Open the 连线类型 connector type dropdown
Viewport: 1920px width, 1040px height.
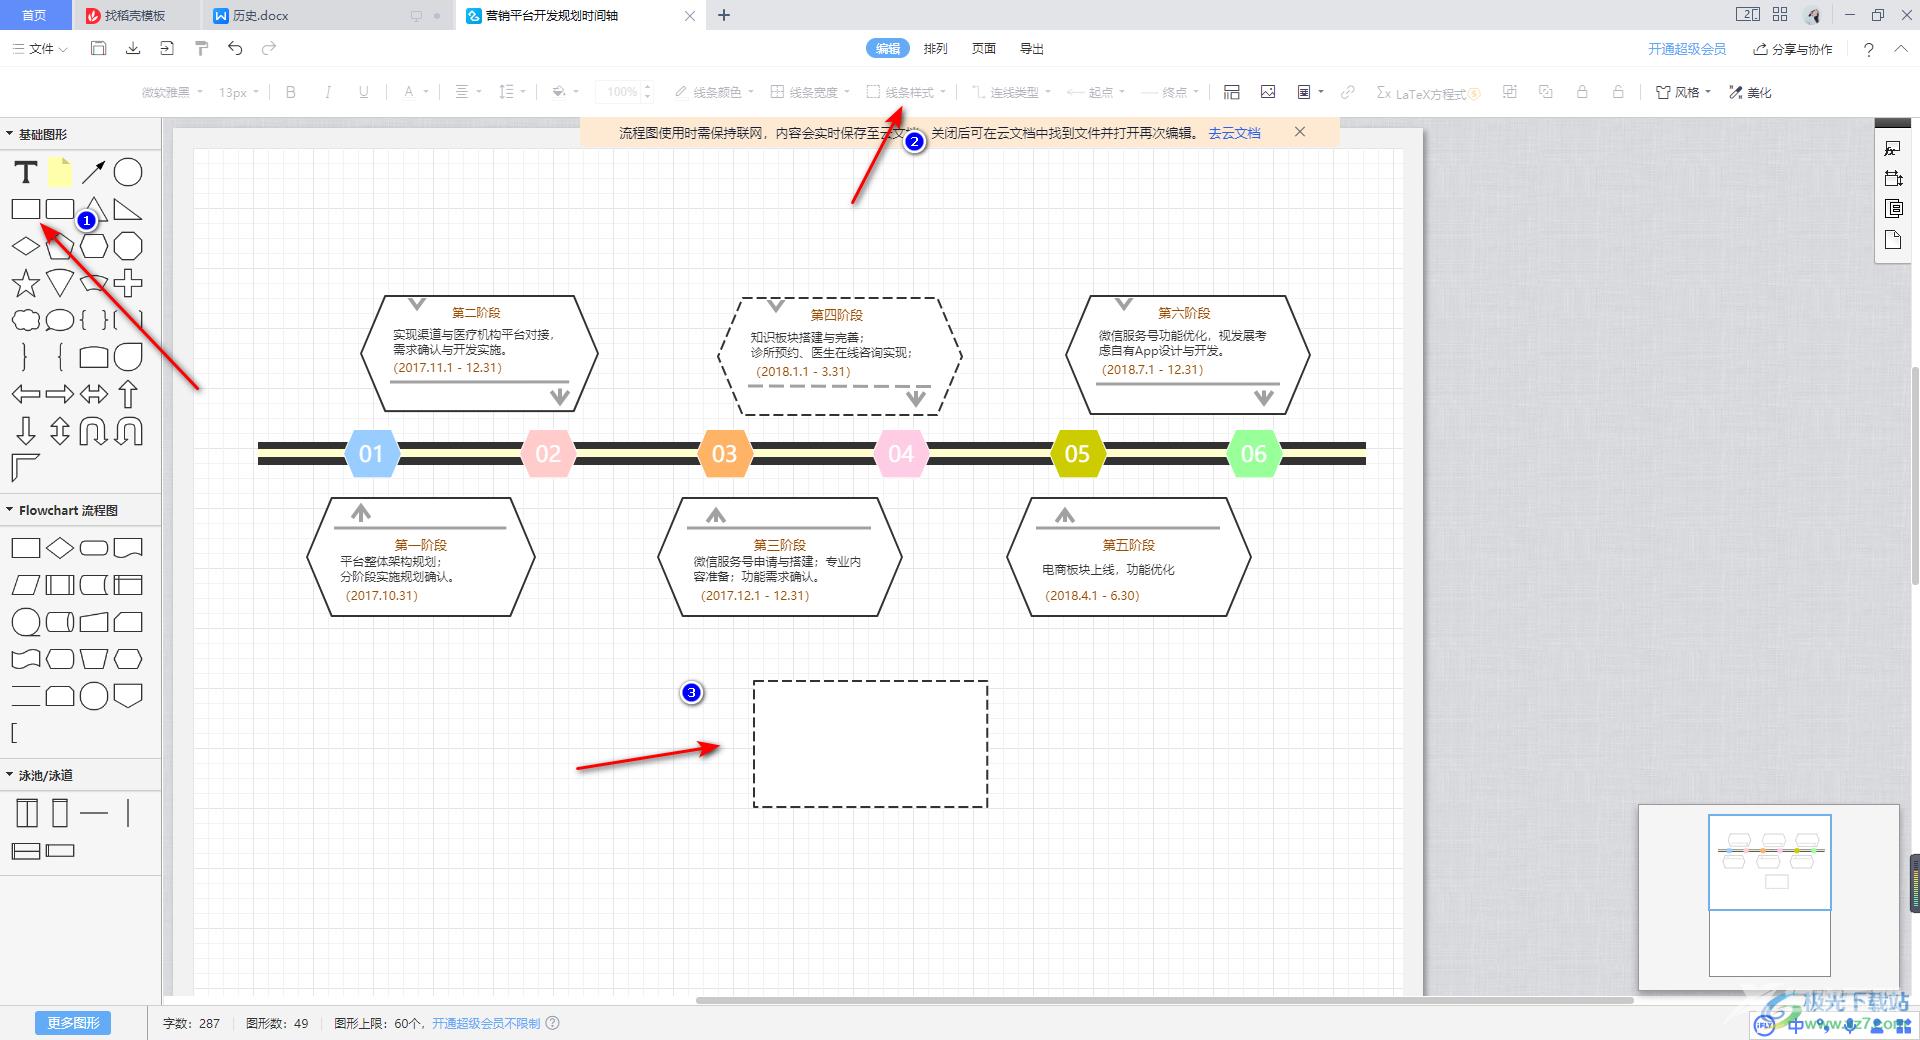coord(1011,92)
